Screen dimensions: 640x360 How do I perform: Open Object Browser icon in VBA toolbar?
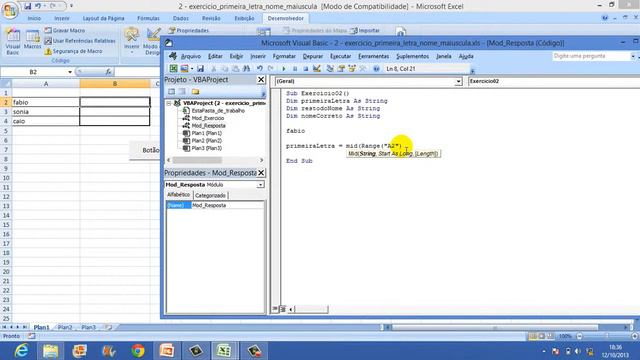(352, 69)
